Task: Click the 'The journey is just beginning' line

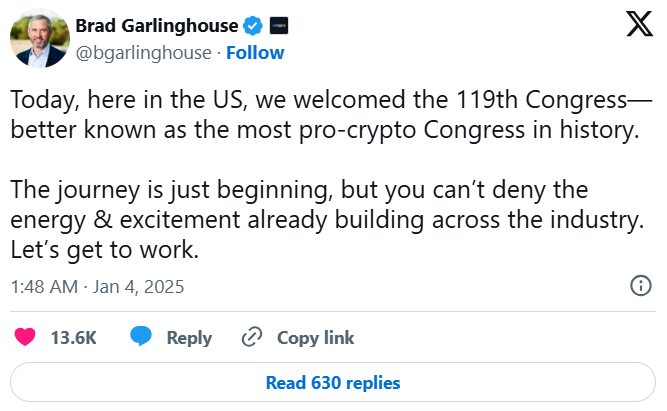Action: click(300, 190)
